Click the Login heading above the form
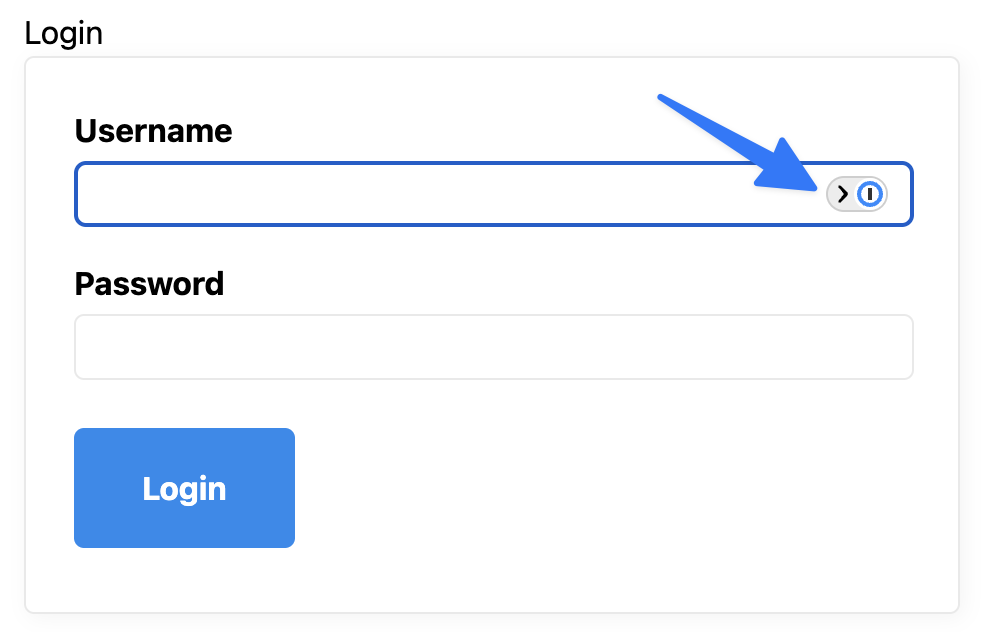This screenshot has width=984, height=632. coord(63,33)
